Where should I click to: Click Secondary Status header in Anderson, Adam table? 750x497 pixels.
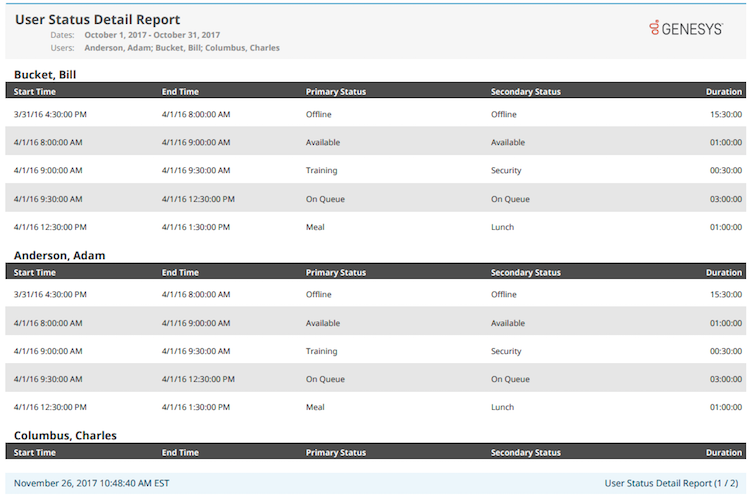click(526, 272)
